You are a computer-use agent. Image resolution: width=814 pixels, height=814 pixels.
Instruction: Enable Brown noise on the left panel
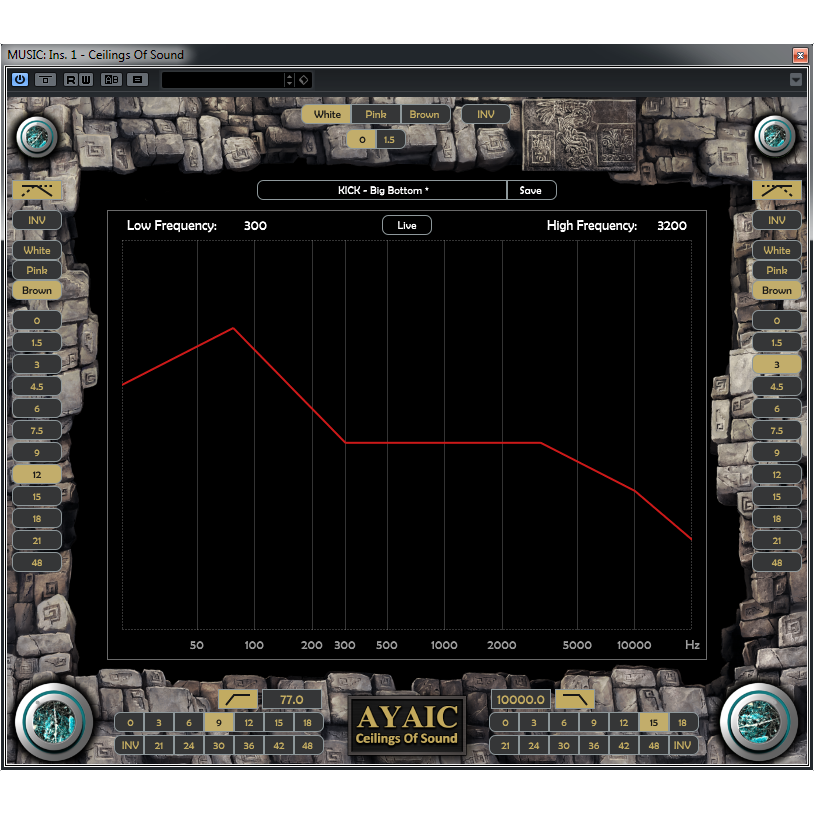tap(37, 290)
